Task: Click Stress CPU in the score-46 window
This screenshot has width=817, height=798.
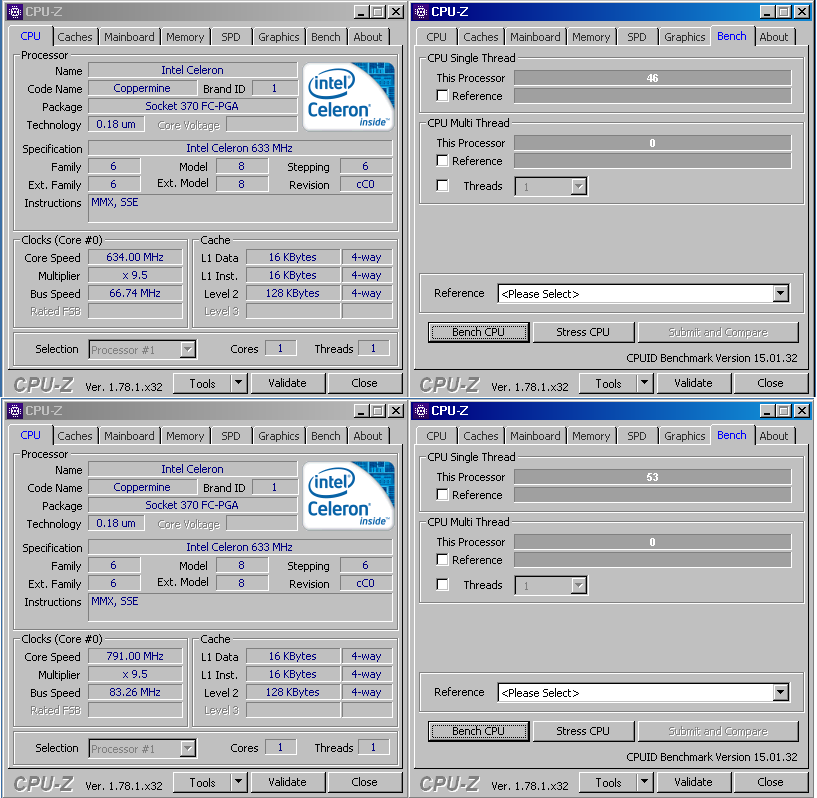Action: tap(583, 332)
